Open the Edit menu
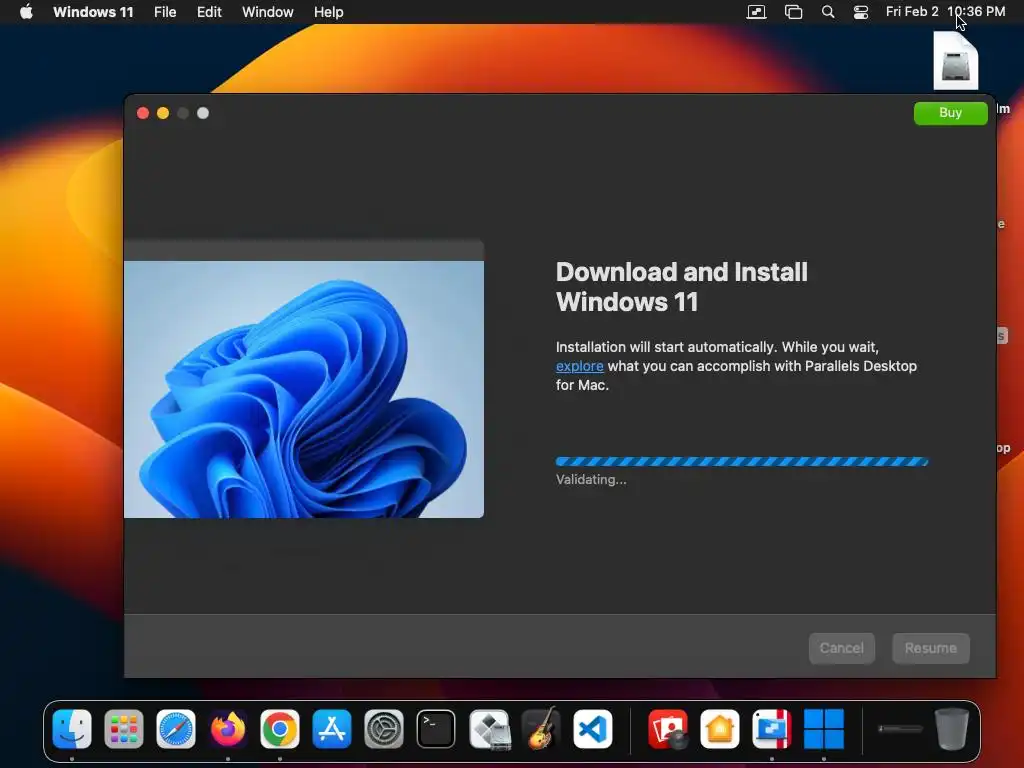 pyautogui.click(x=209, y=12)
